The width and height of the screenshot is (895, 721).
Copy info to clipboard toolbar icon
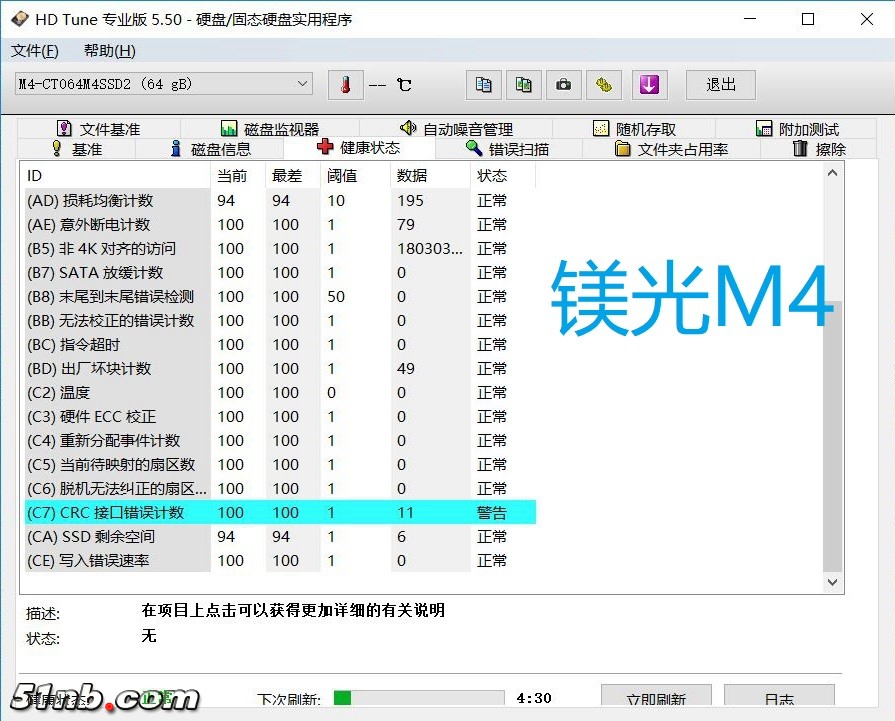pyautogui.click(x=483, y=85)
